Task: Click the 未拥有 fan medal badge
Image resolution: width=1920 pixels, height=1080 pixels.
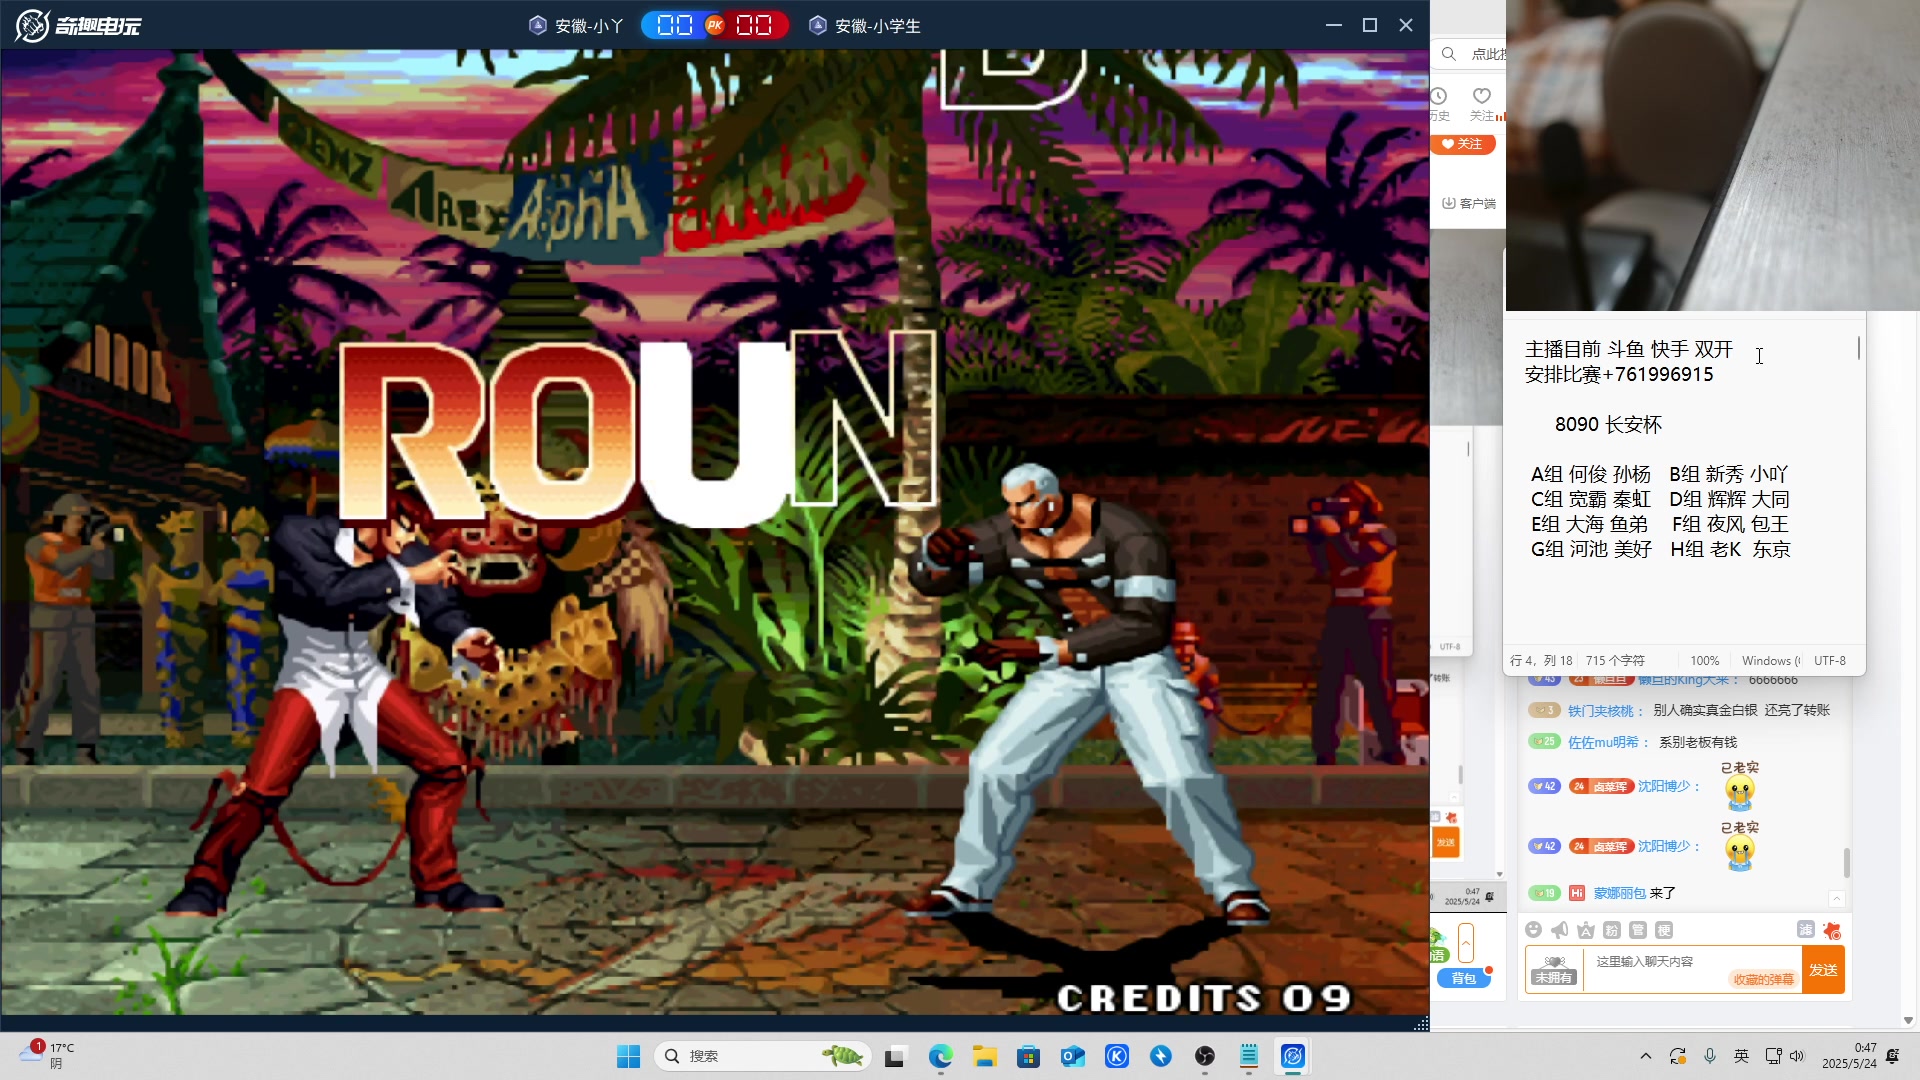Action: [x=1554, y=969]
